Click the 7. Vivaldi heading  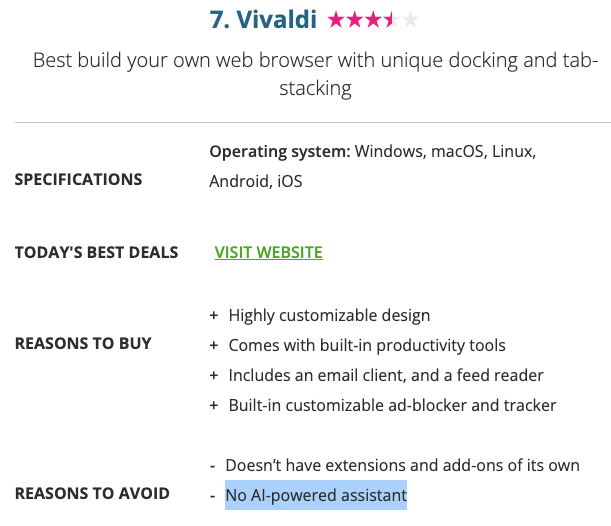click(263, 19)
